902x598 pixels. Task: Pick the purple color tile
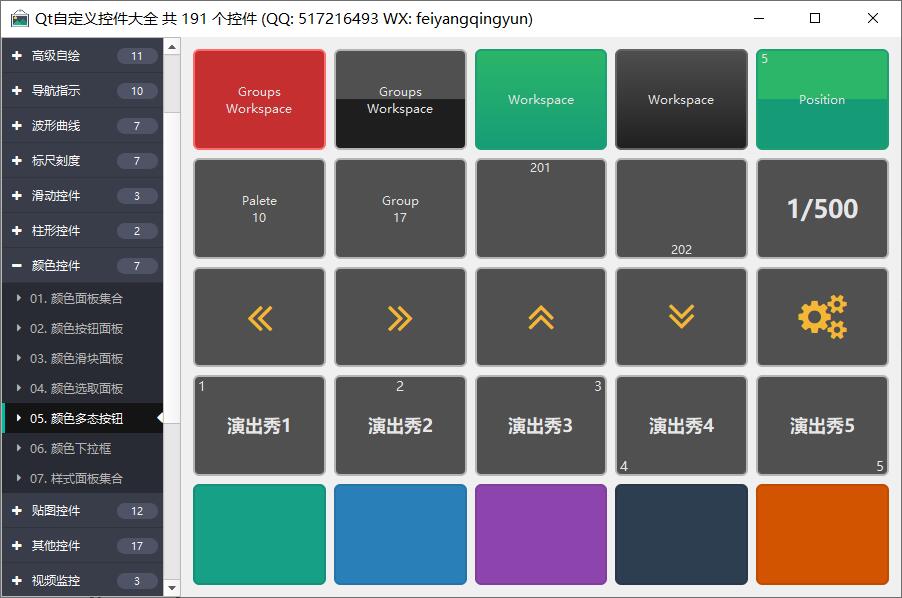point(541,534)
